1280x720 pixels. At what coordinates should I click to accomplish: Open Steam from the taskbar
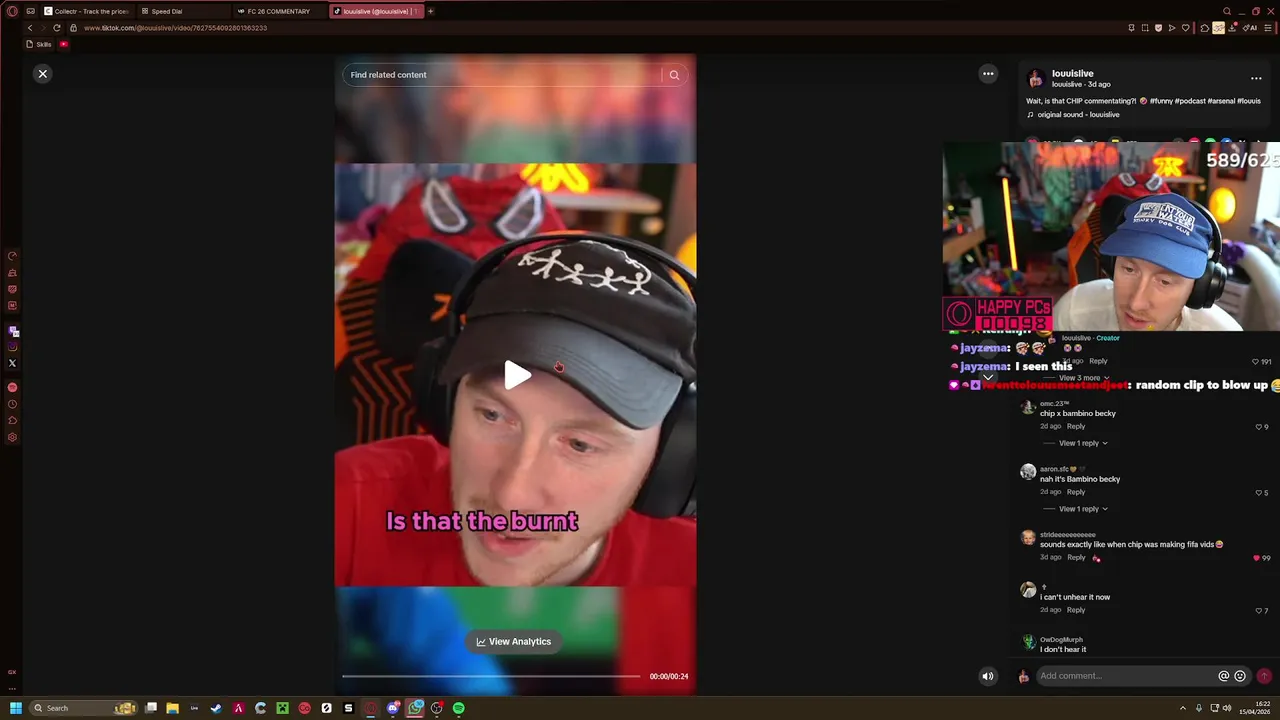216,708
